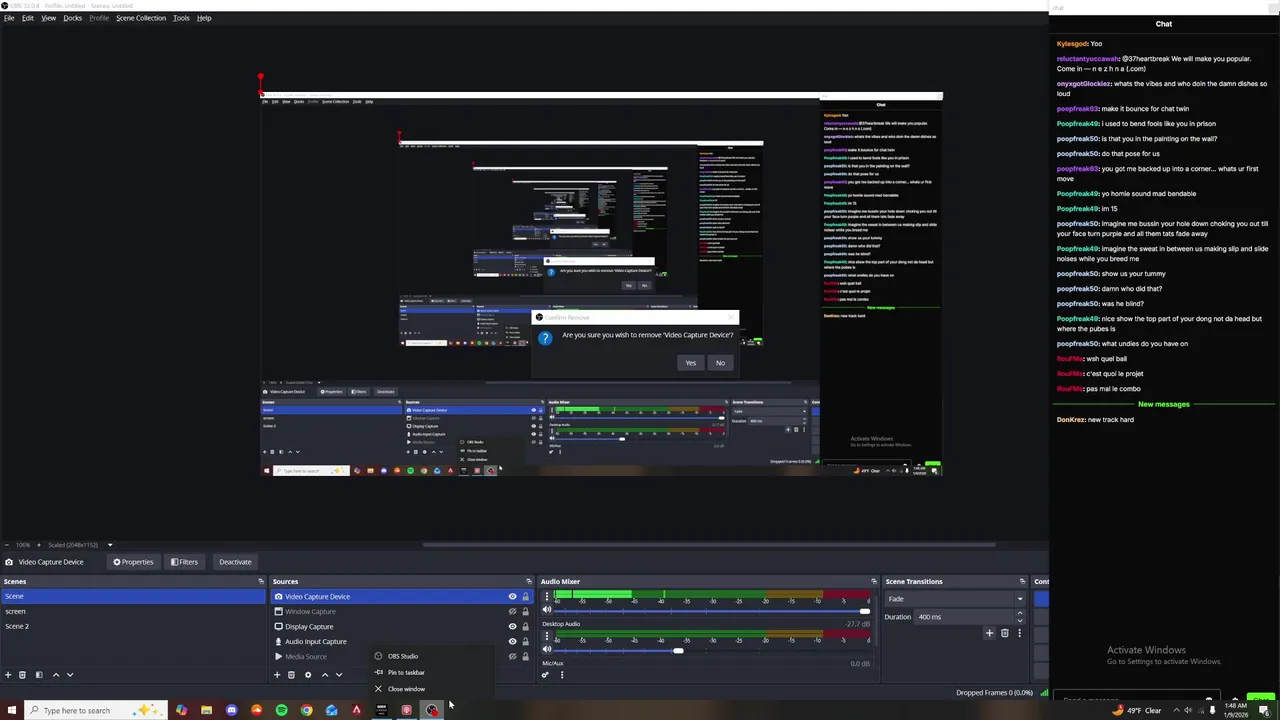Screen dimensions: 1280x720
Task: Toggle lock on Audio Input Capture source
Action: 525,642
